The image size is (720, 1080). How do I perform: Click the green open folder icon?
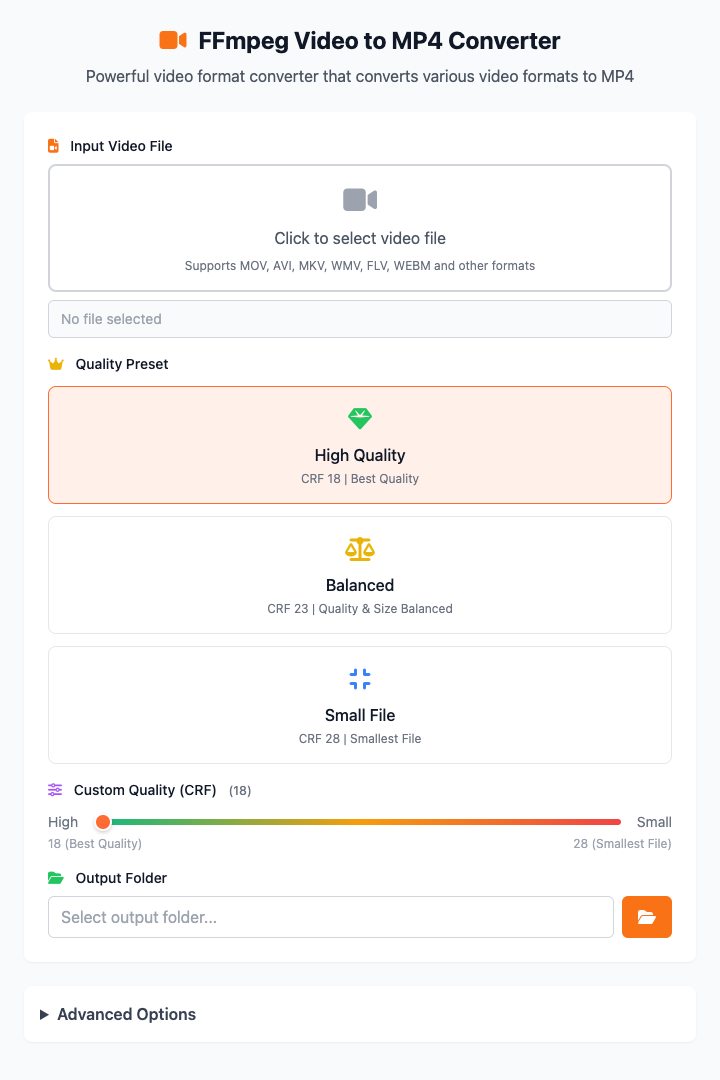point(56,878)
